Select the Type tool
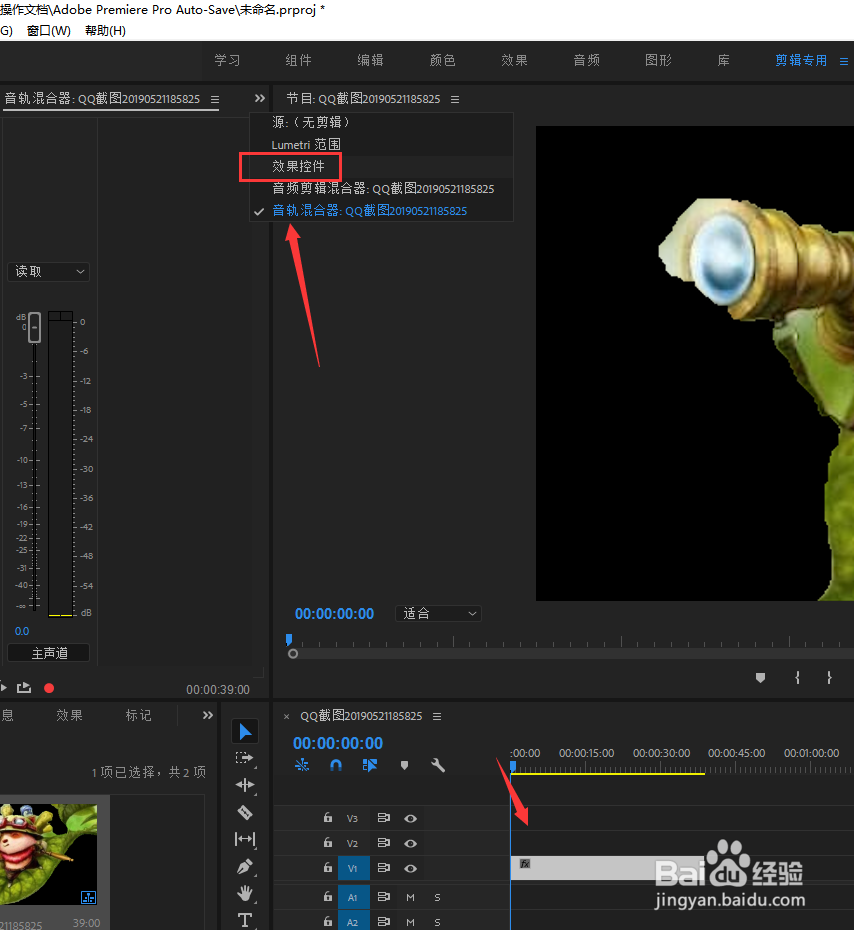This screenshot has width=854, height=930. [x=245, y=920]
